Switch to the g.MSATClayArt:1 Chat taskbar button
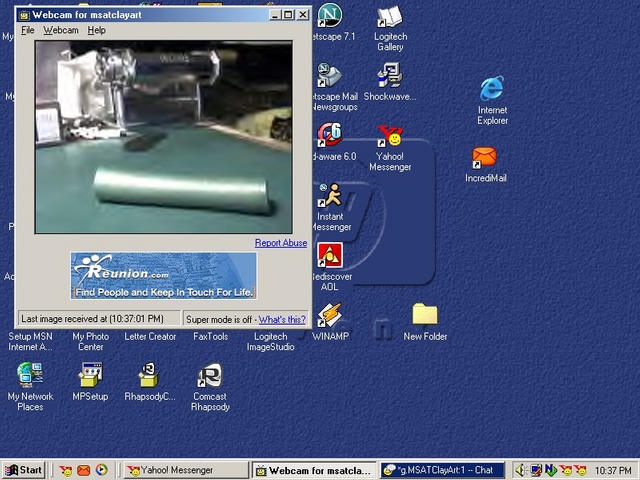Screen dimensions: 640x480 [x=443, y=470]
